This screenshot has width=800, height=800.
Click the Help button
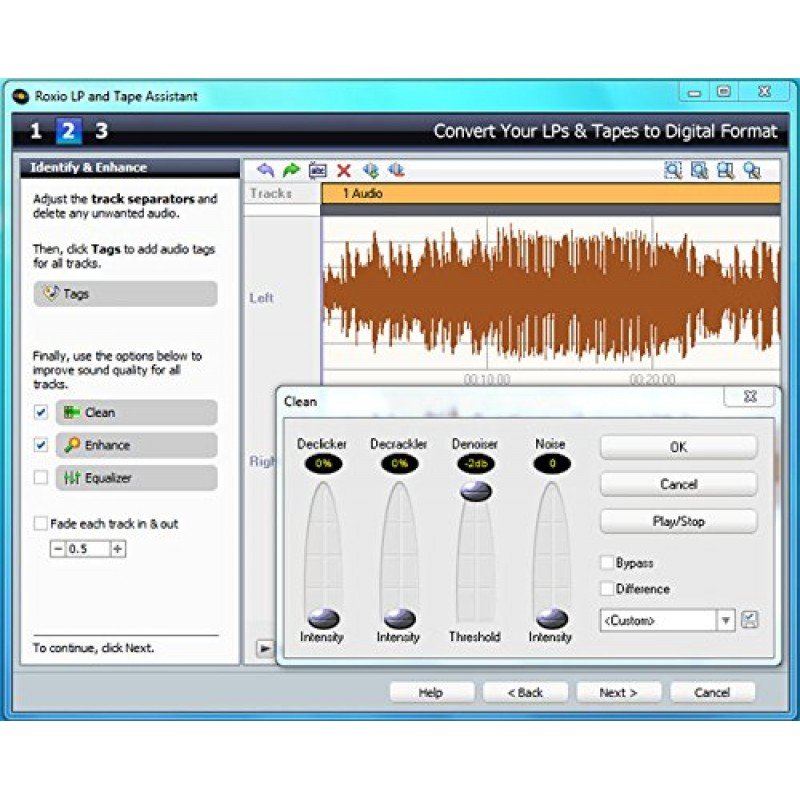point(431,692)
